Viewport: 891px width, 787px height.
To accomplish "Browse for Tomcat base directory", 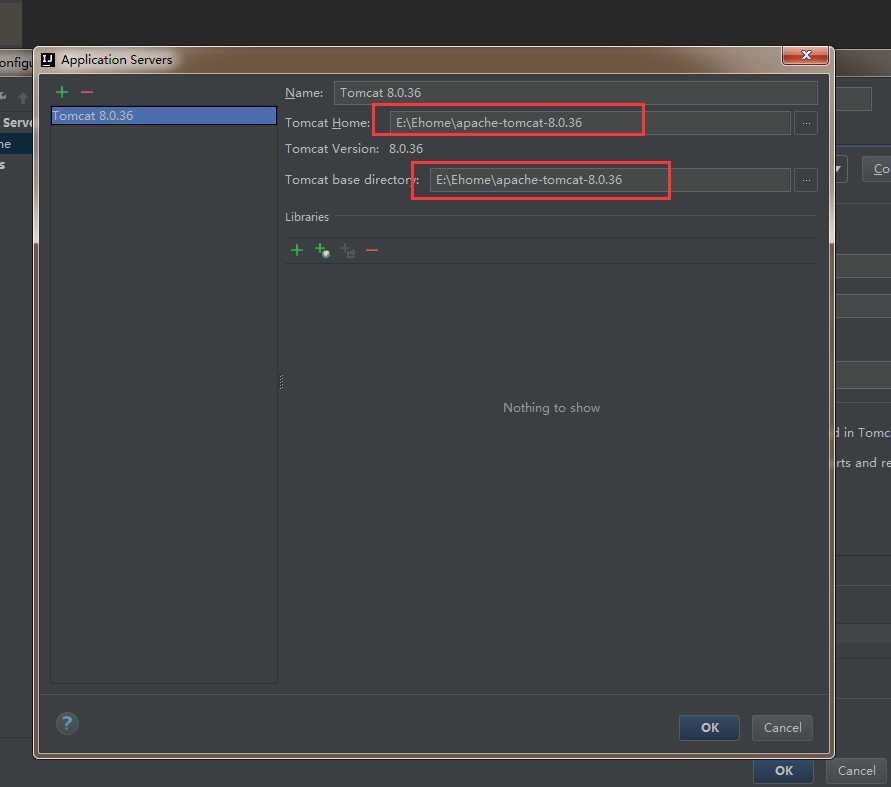I will (x=806, y=180).
